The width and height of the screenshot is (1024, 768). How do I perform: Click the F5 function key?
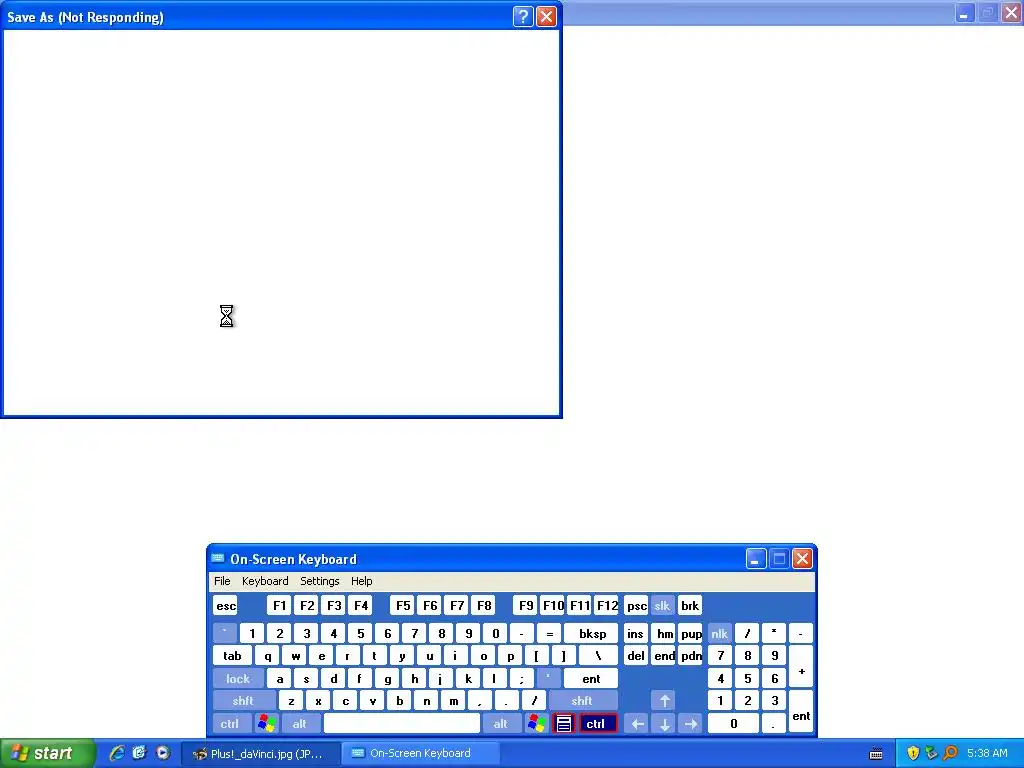click(403, 605)
